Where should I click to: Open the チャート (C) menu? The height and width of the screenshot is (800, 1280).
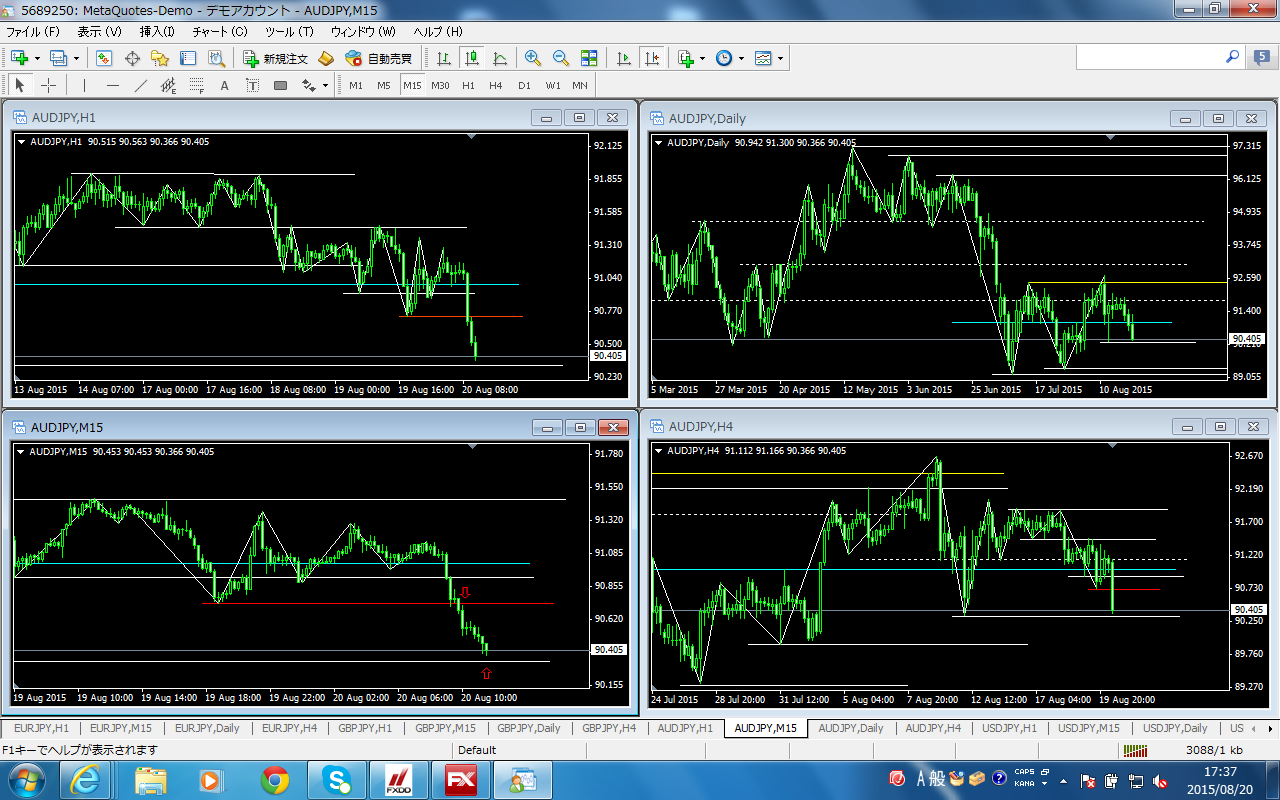tap(219, 32)
